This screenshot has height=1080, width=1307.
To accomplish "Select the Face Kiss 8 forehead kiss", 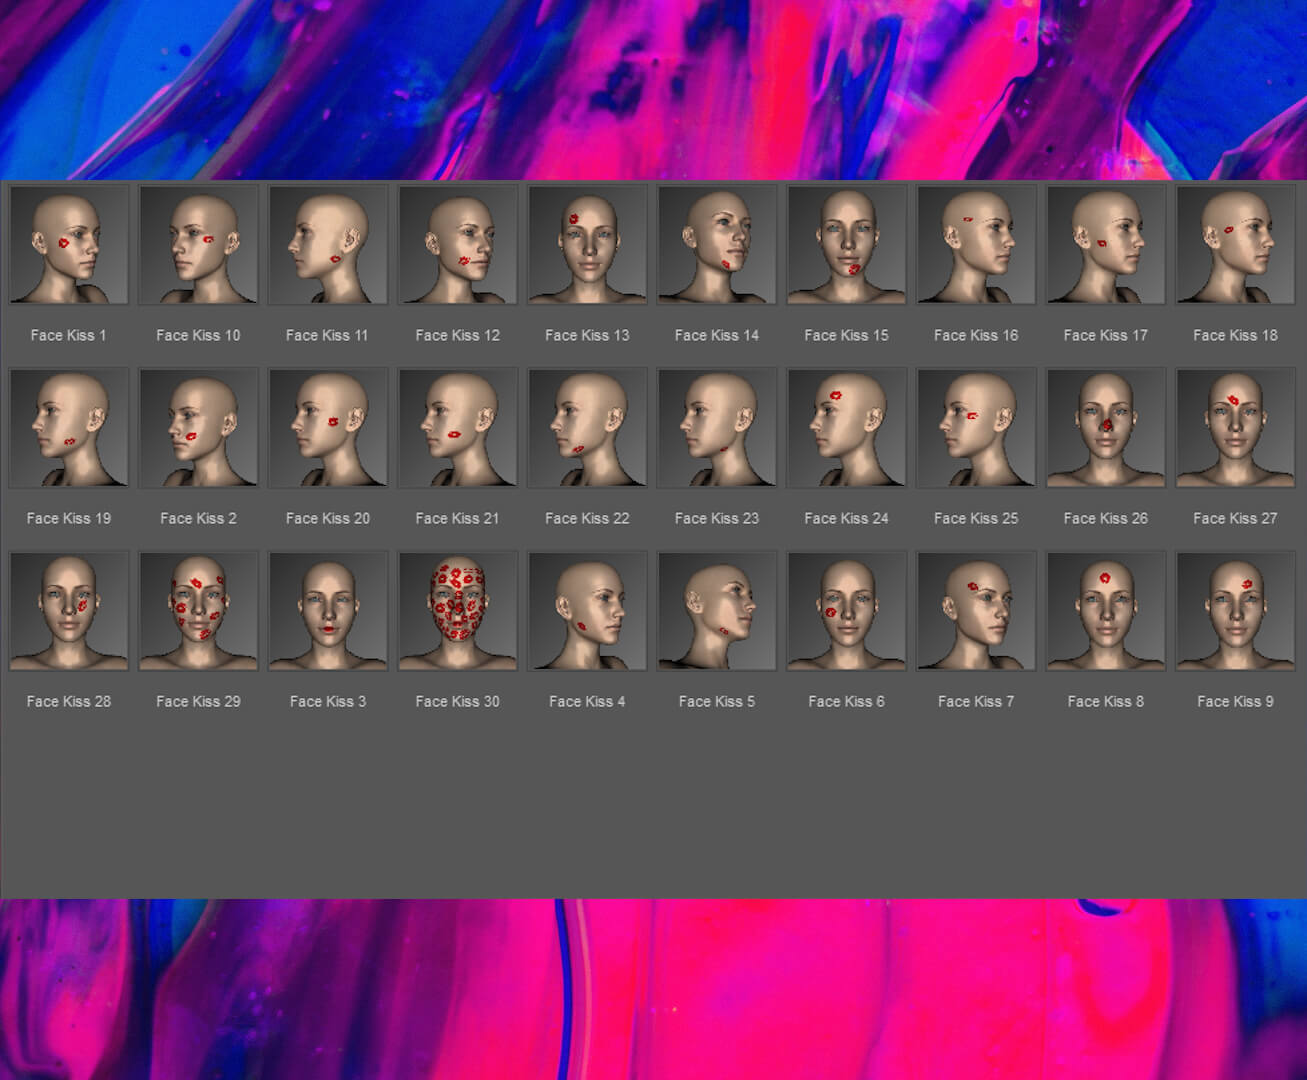I will pyautogui.click(x=1105, y=610).
